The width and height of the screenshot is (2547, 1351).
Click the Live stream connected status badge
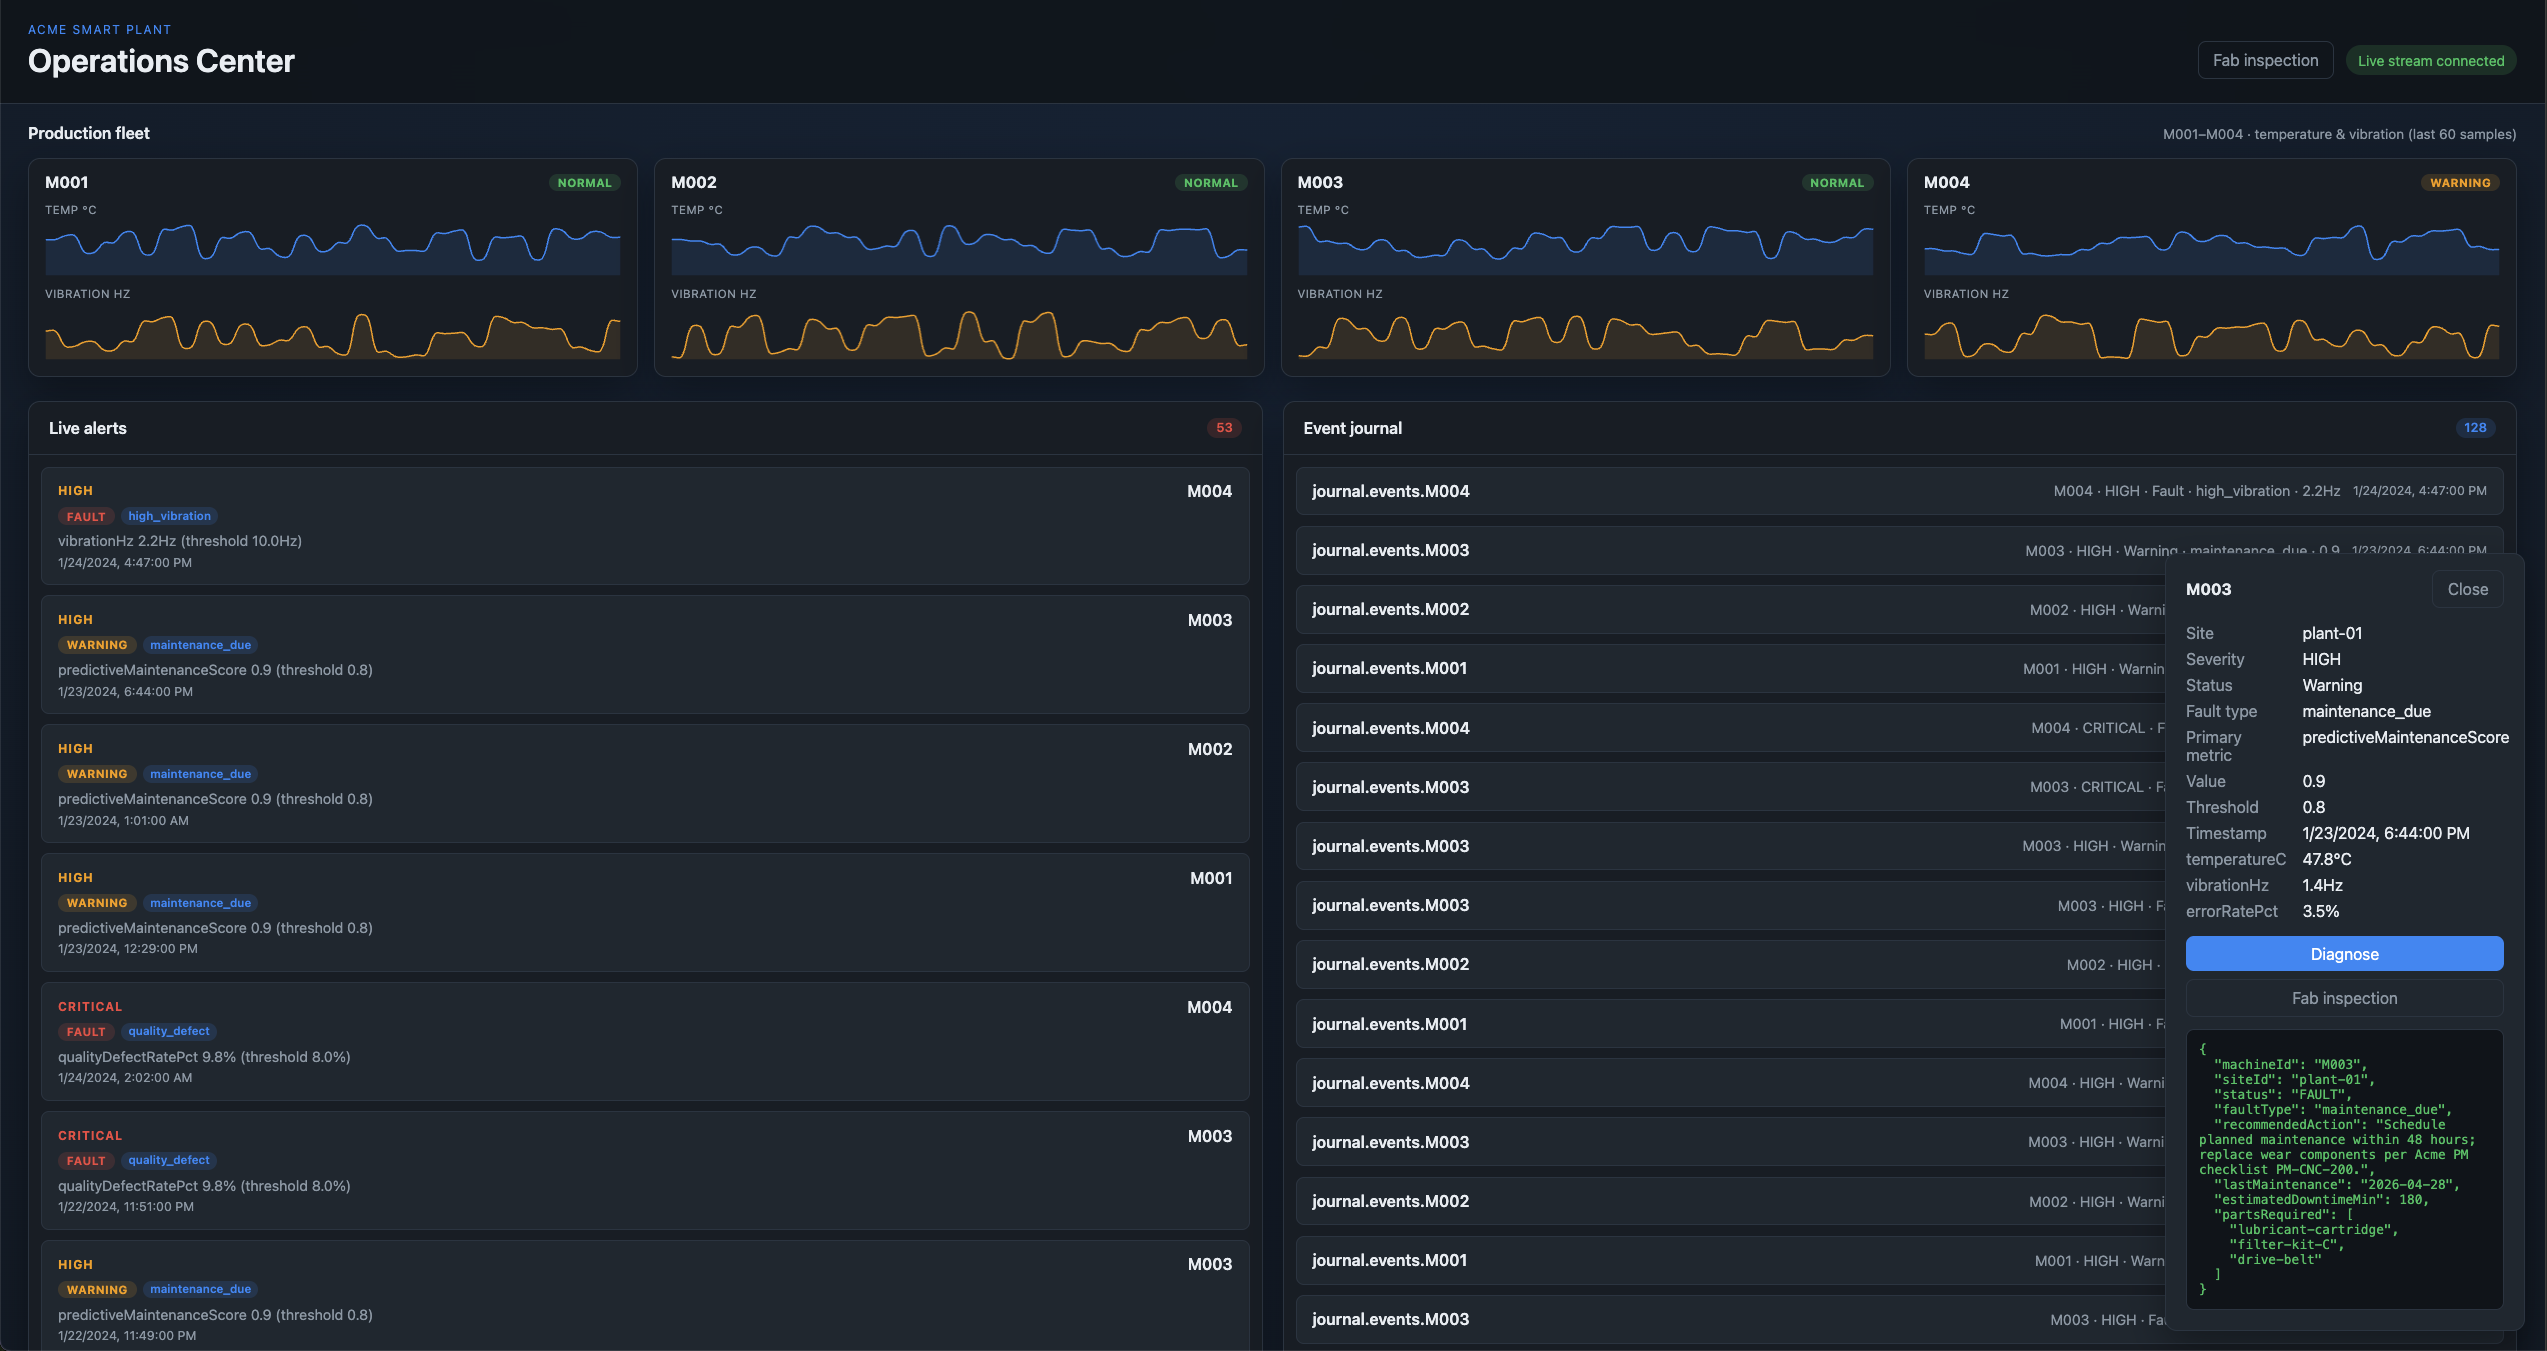(2431, 61)
